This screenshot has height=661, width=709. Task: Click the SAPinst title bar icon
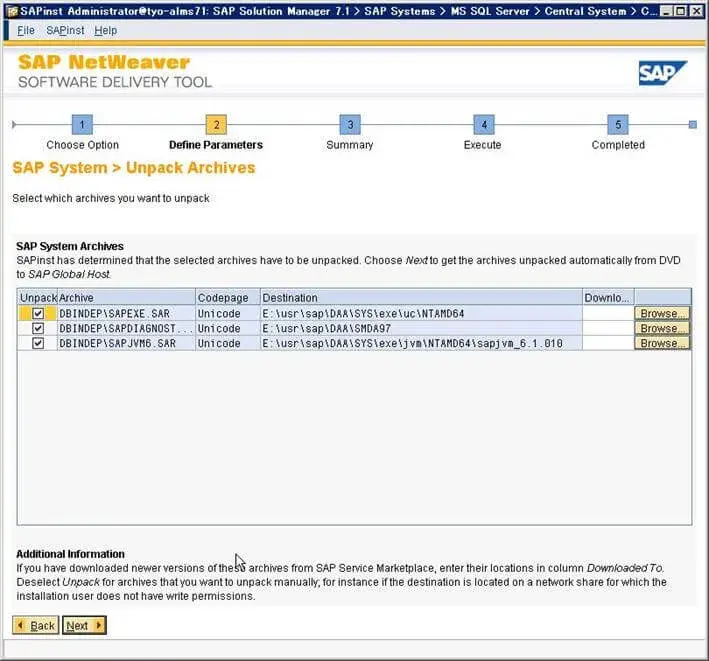tap(12, 11)
